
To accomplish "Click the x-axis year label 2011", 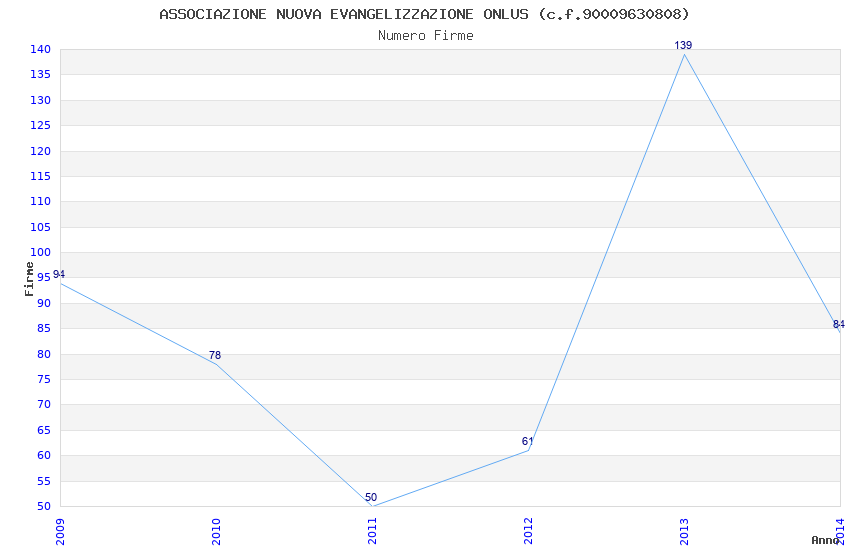I will point(372,531).
